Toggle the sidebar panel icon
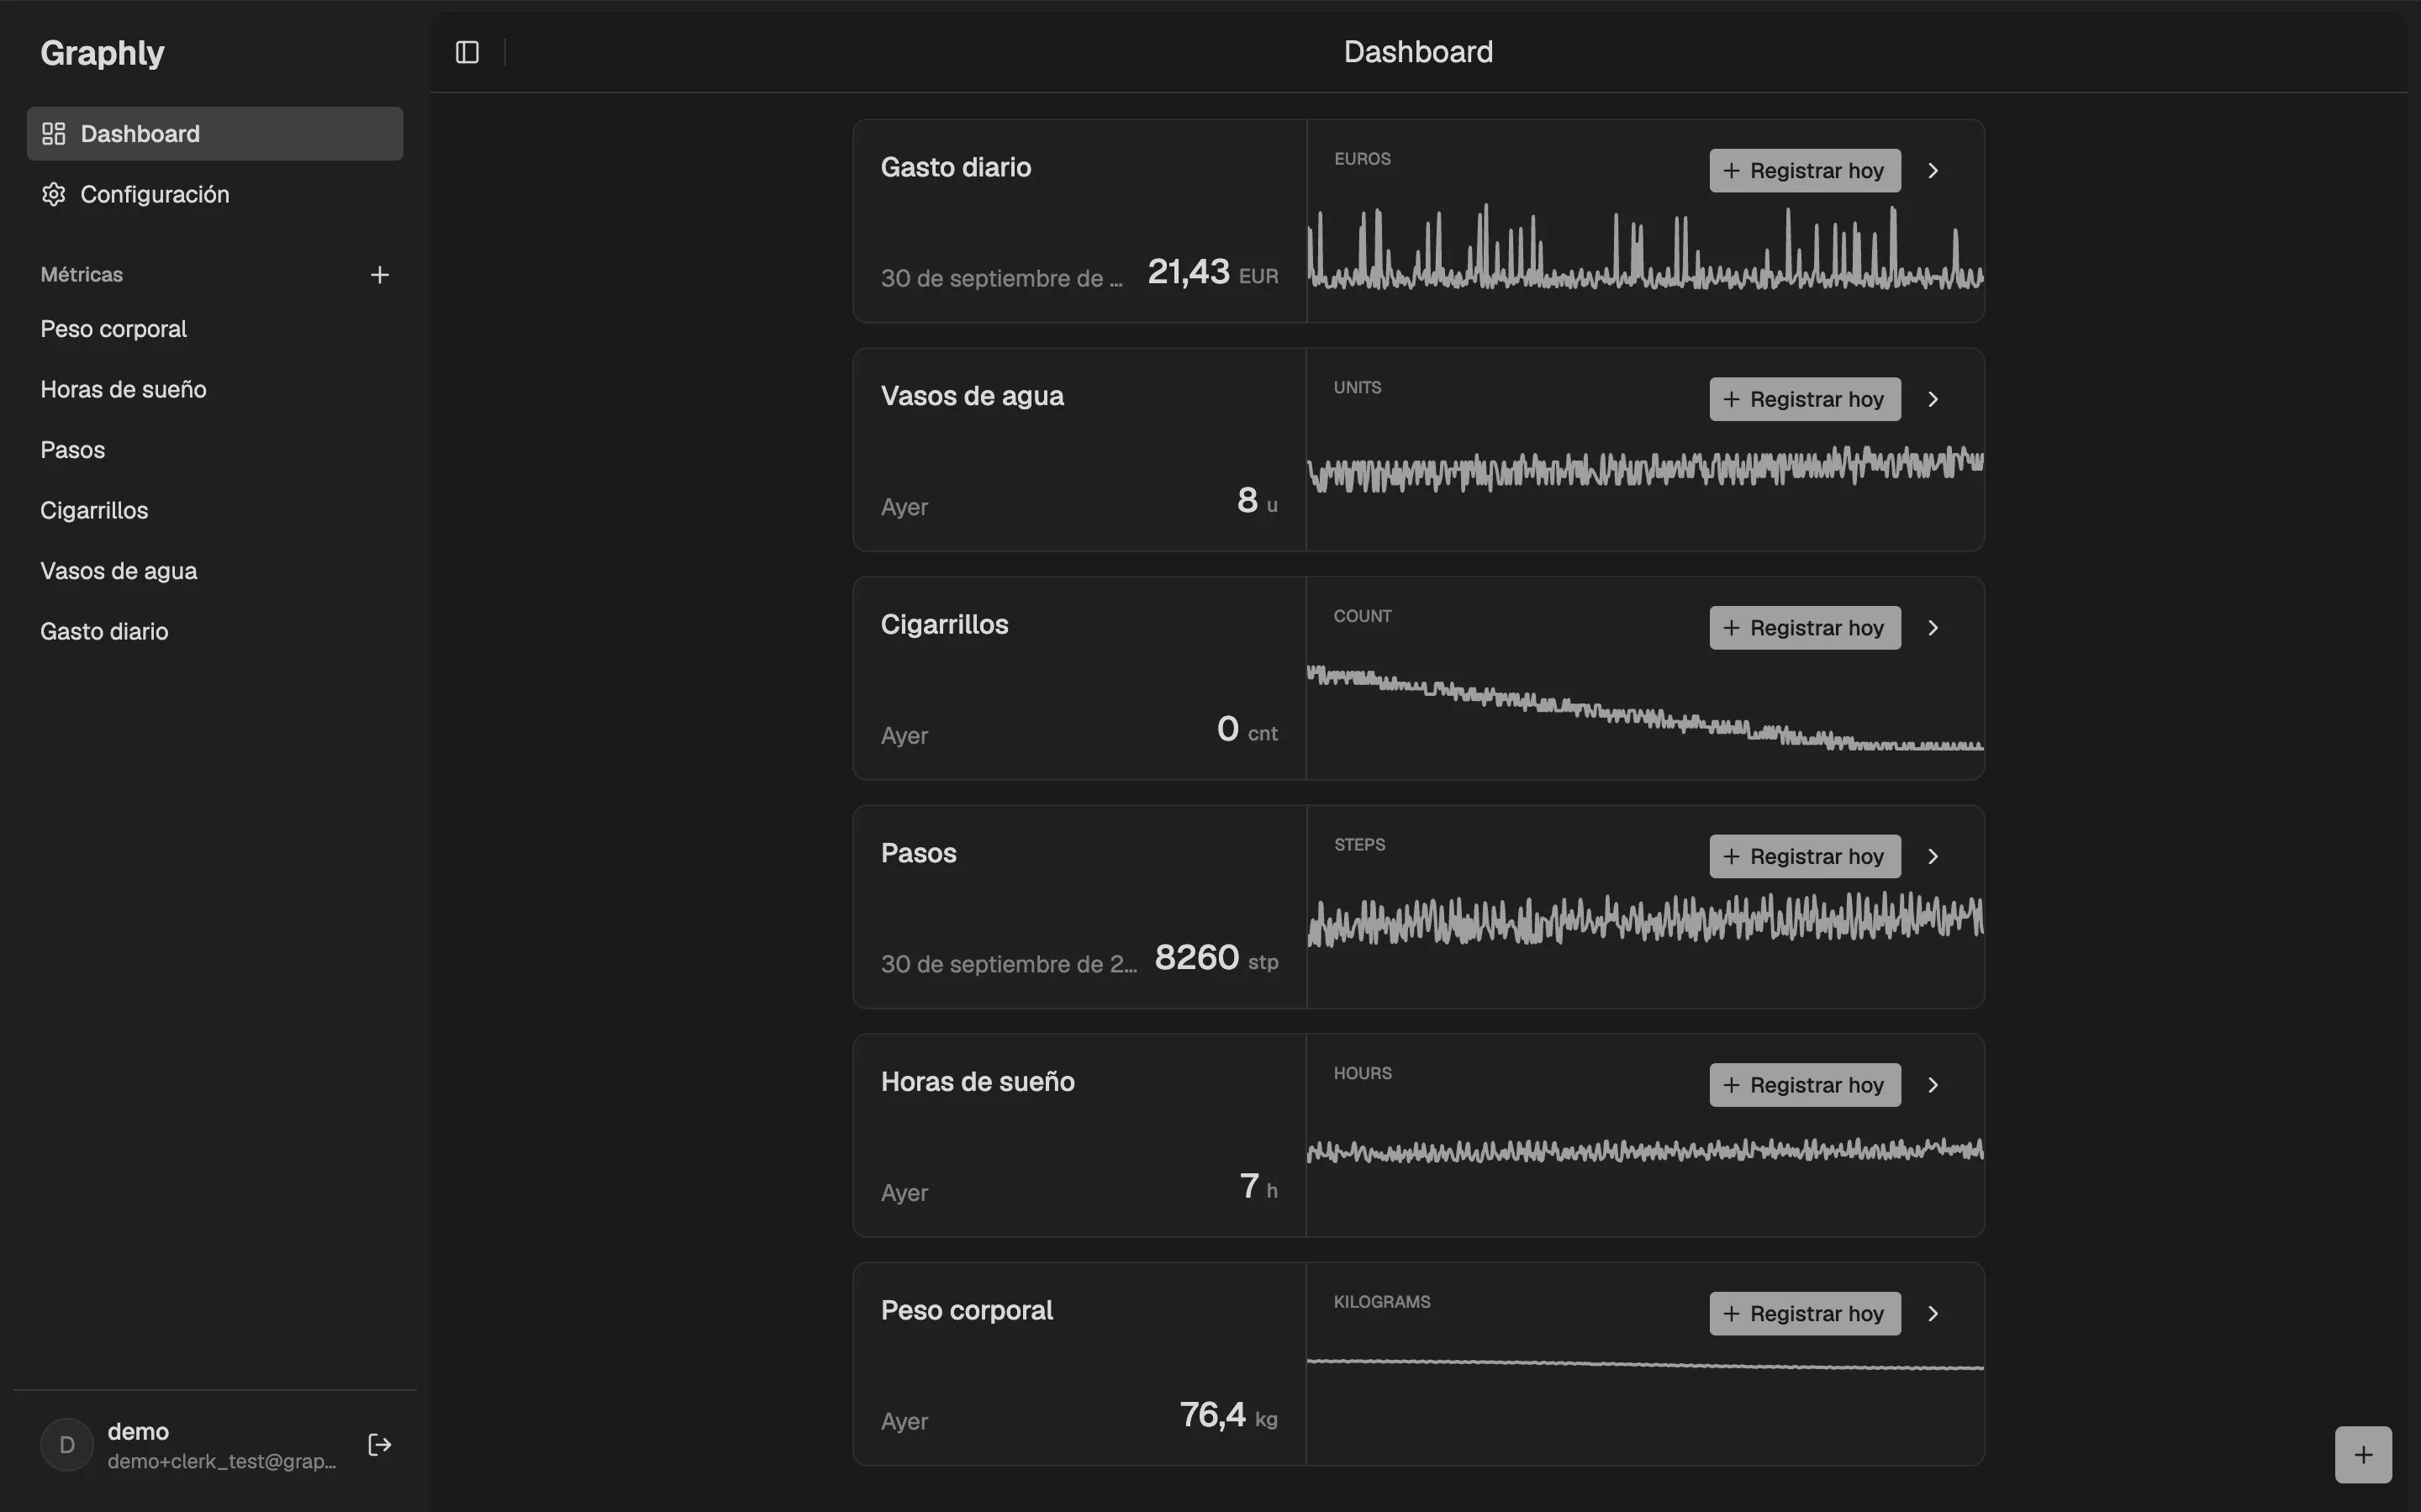 467,52
